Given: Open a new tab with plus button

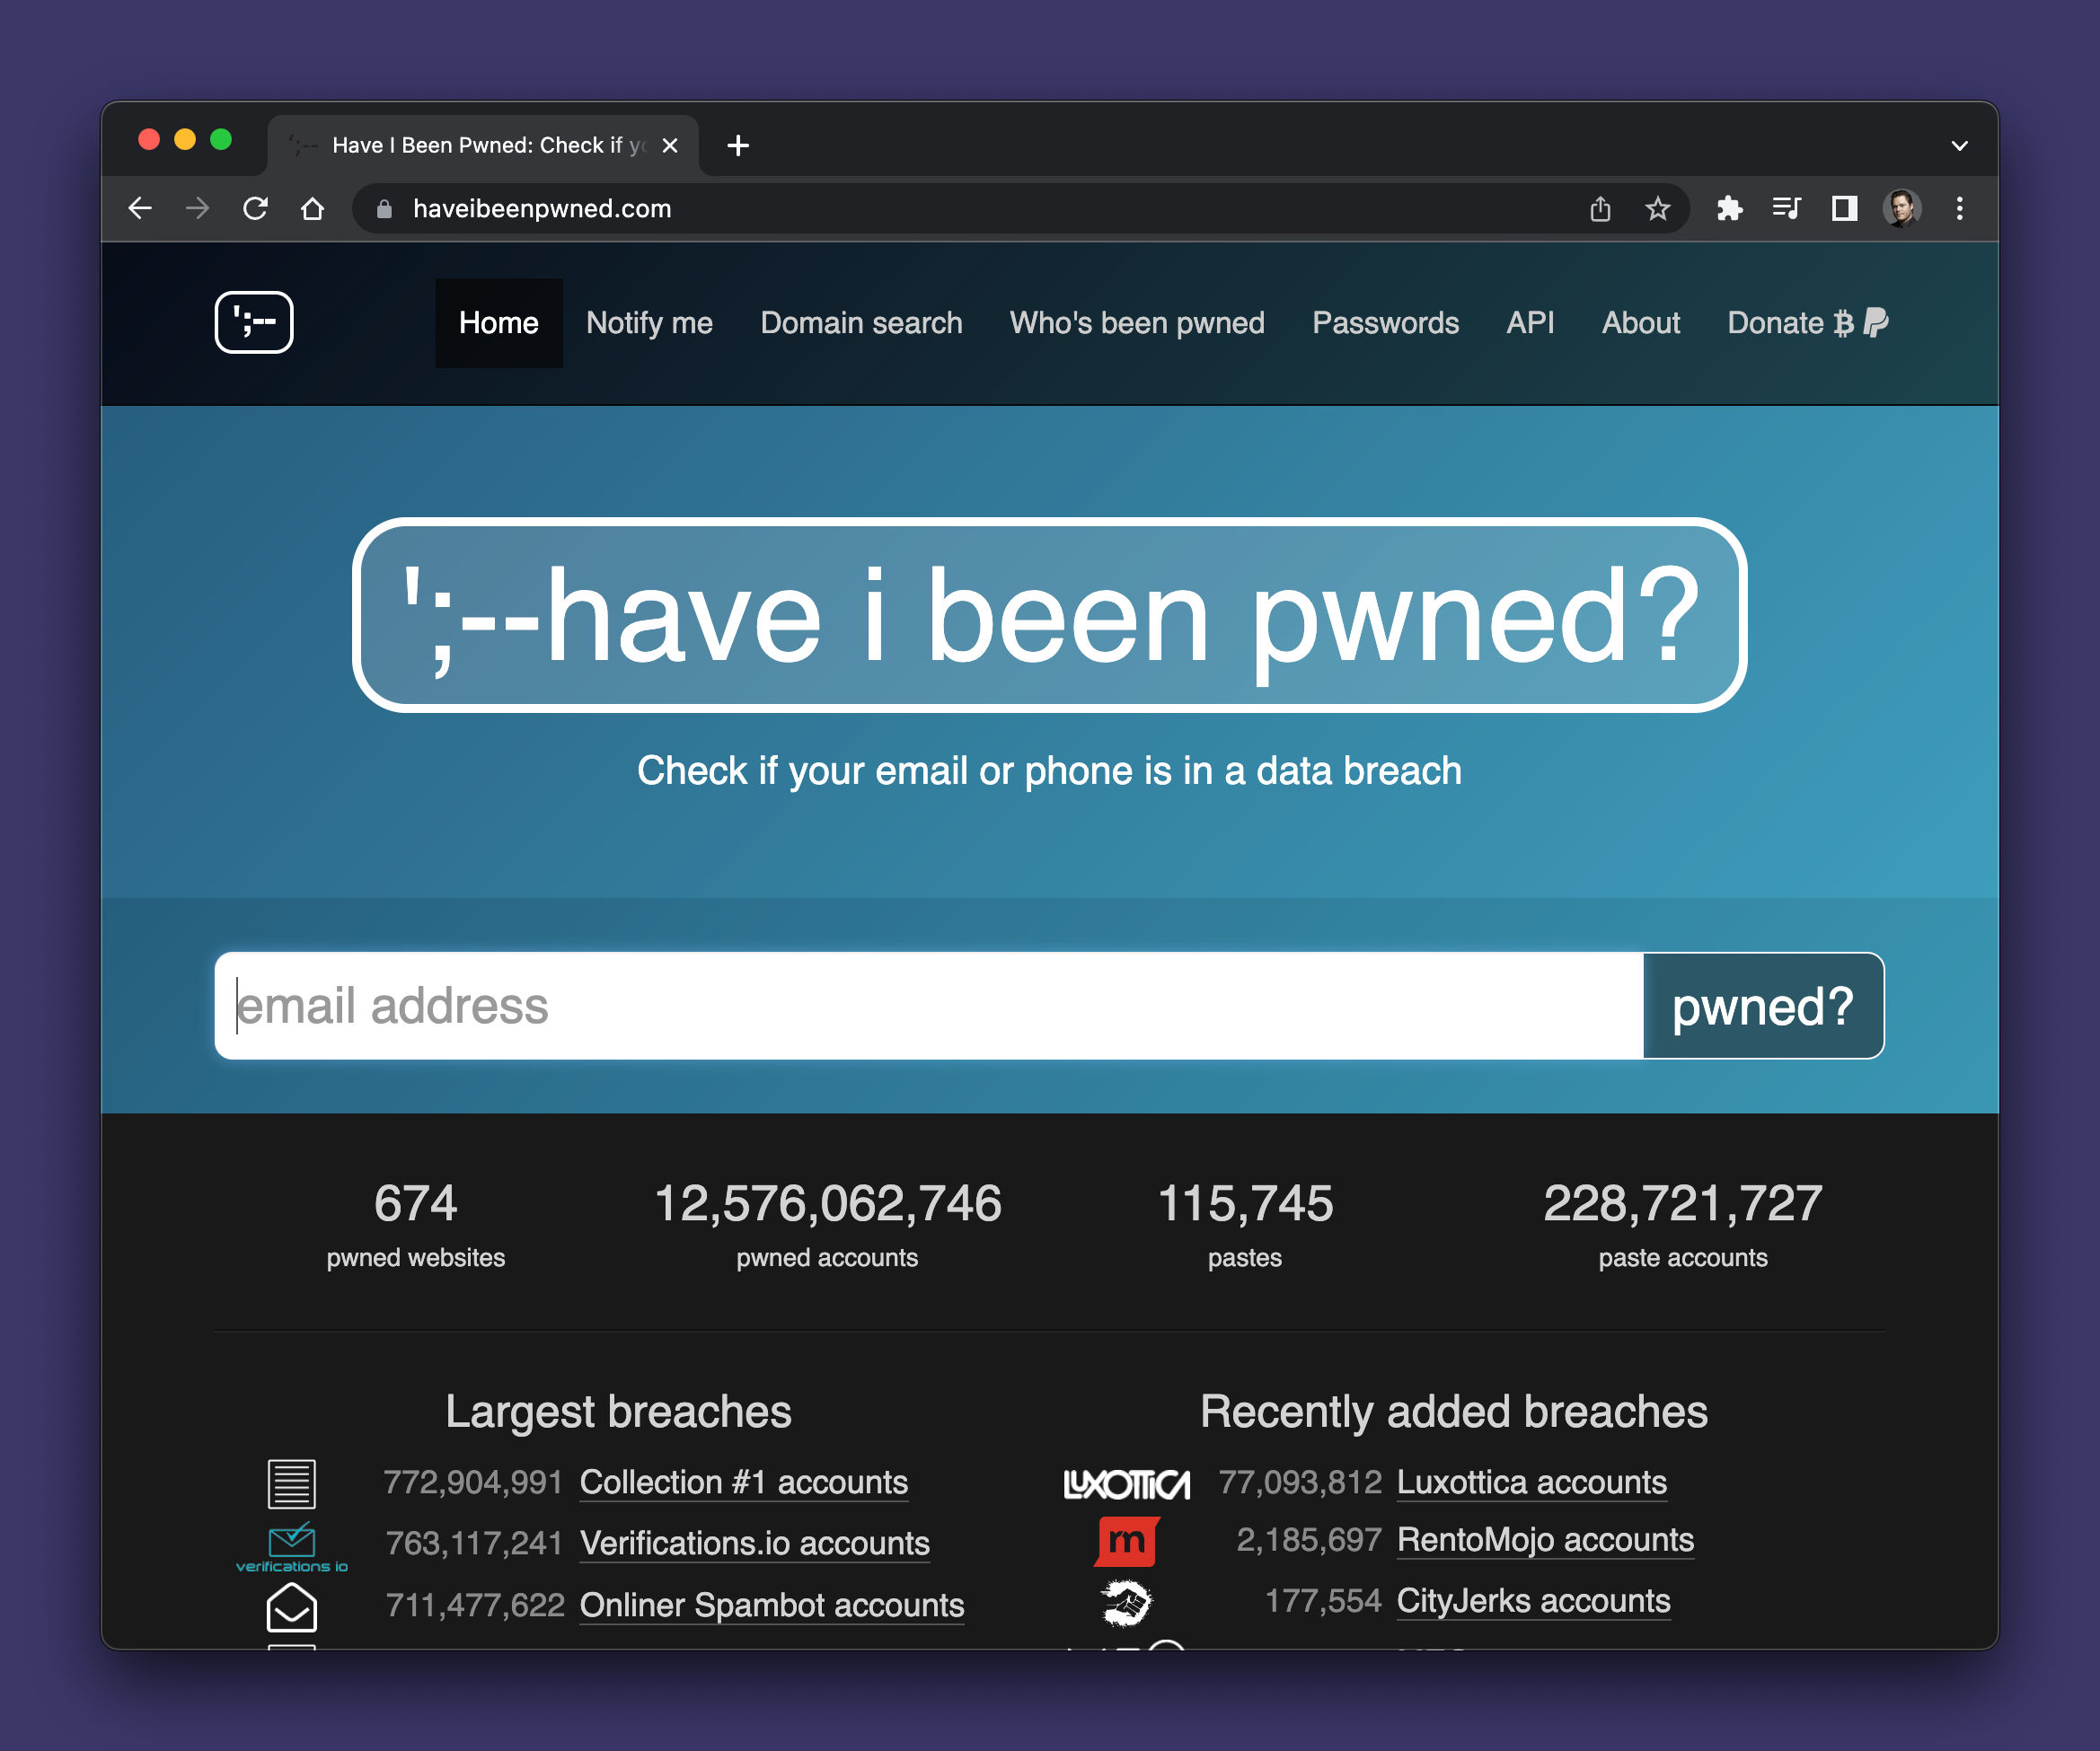Looking at the screenshot, I should tap(738, 146).
